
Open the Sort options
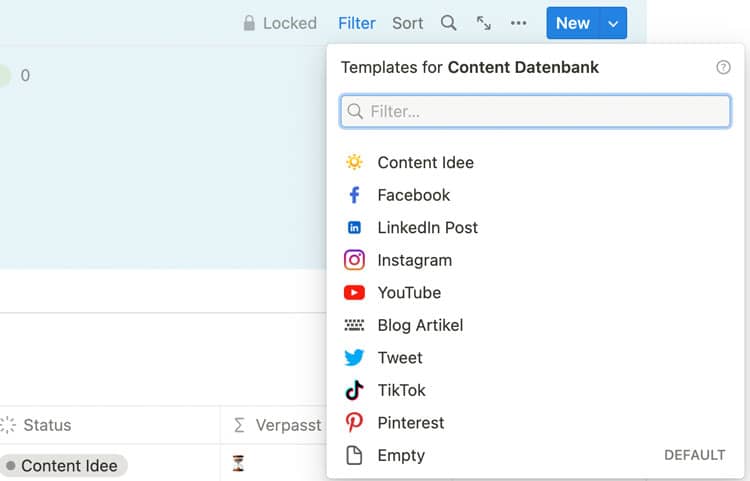(x=407, y=23)
